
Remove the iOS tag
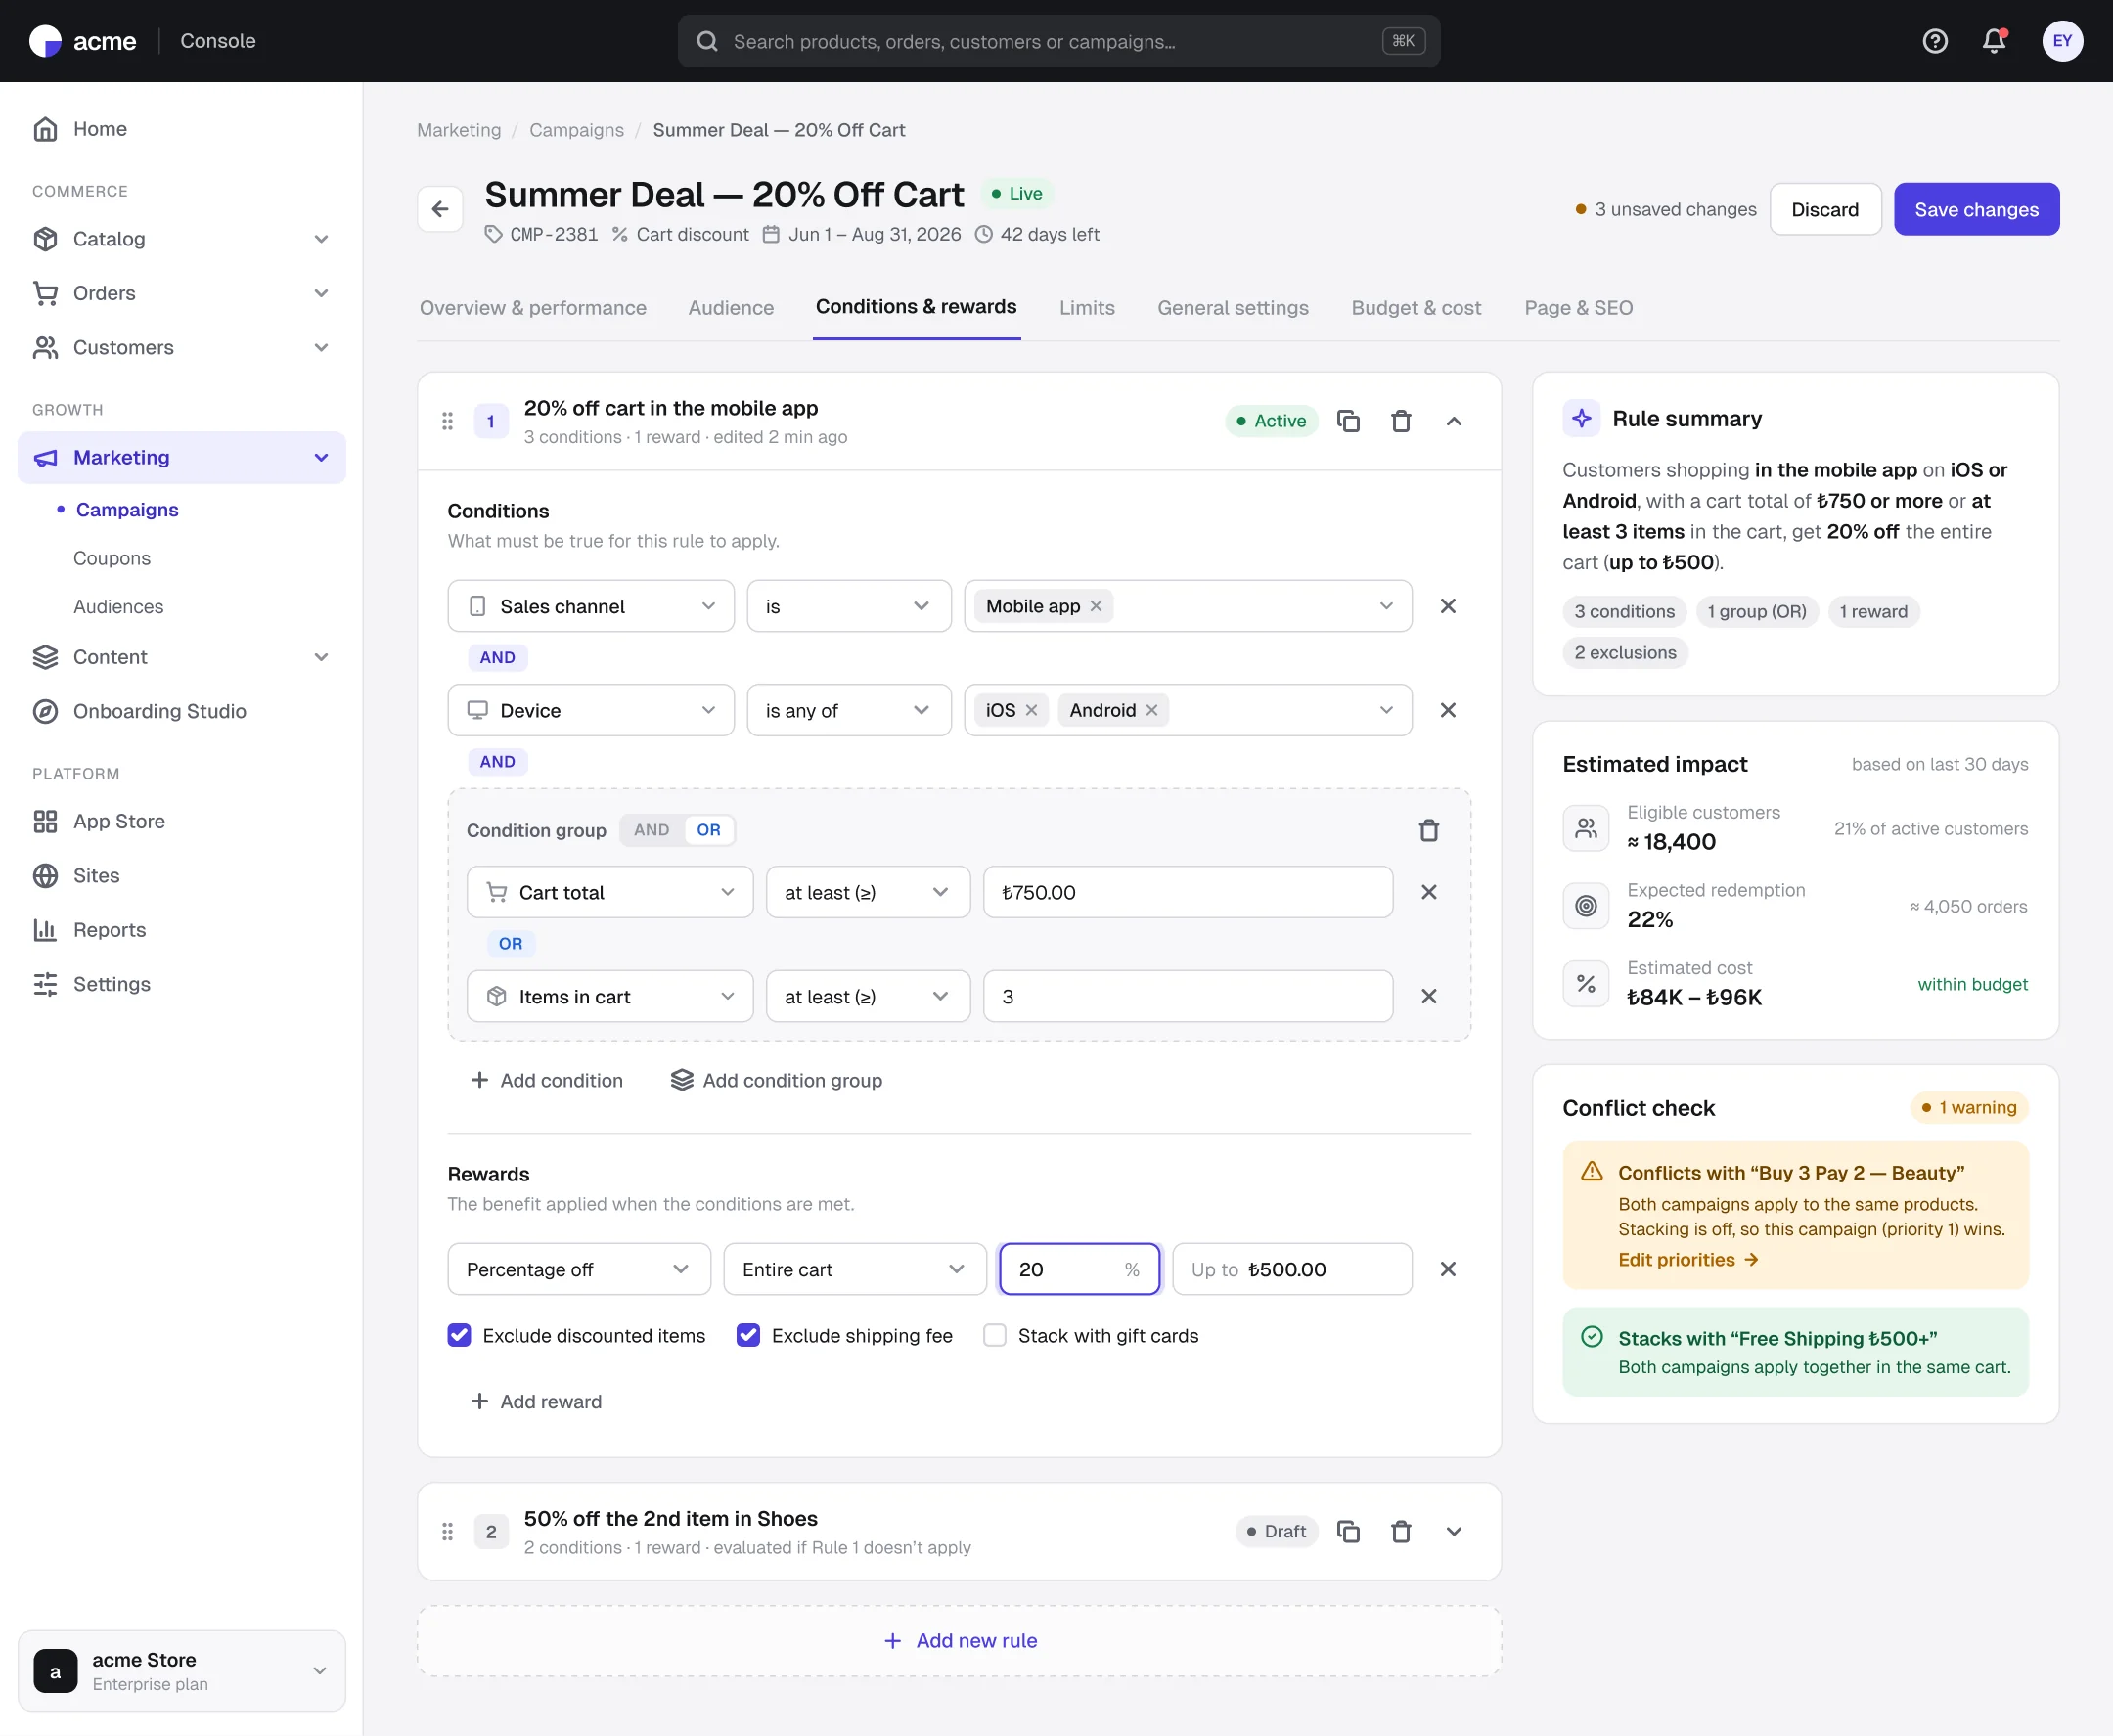[1031, 710]
